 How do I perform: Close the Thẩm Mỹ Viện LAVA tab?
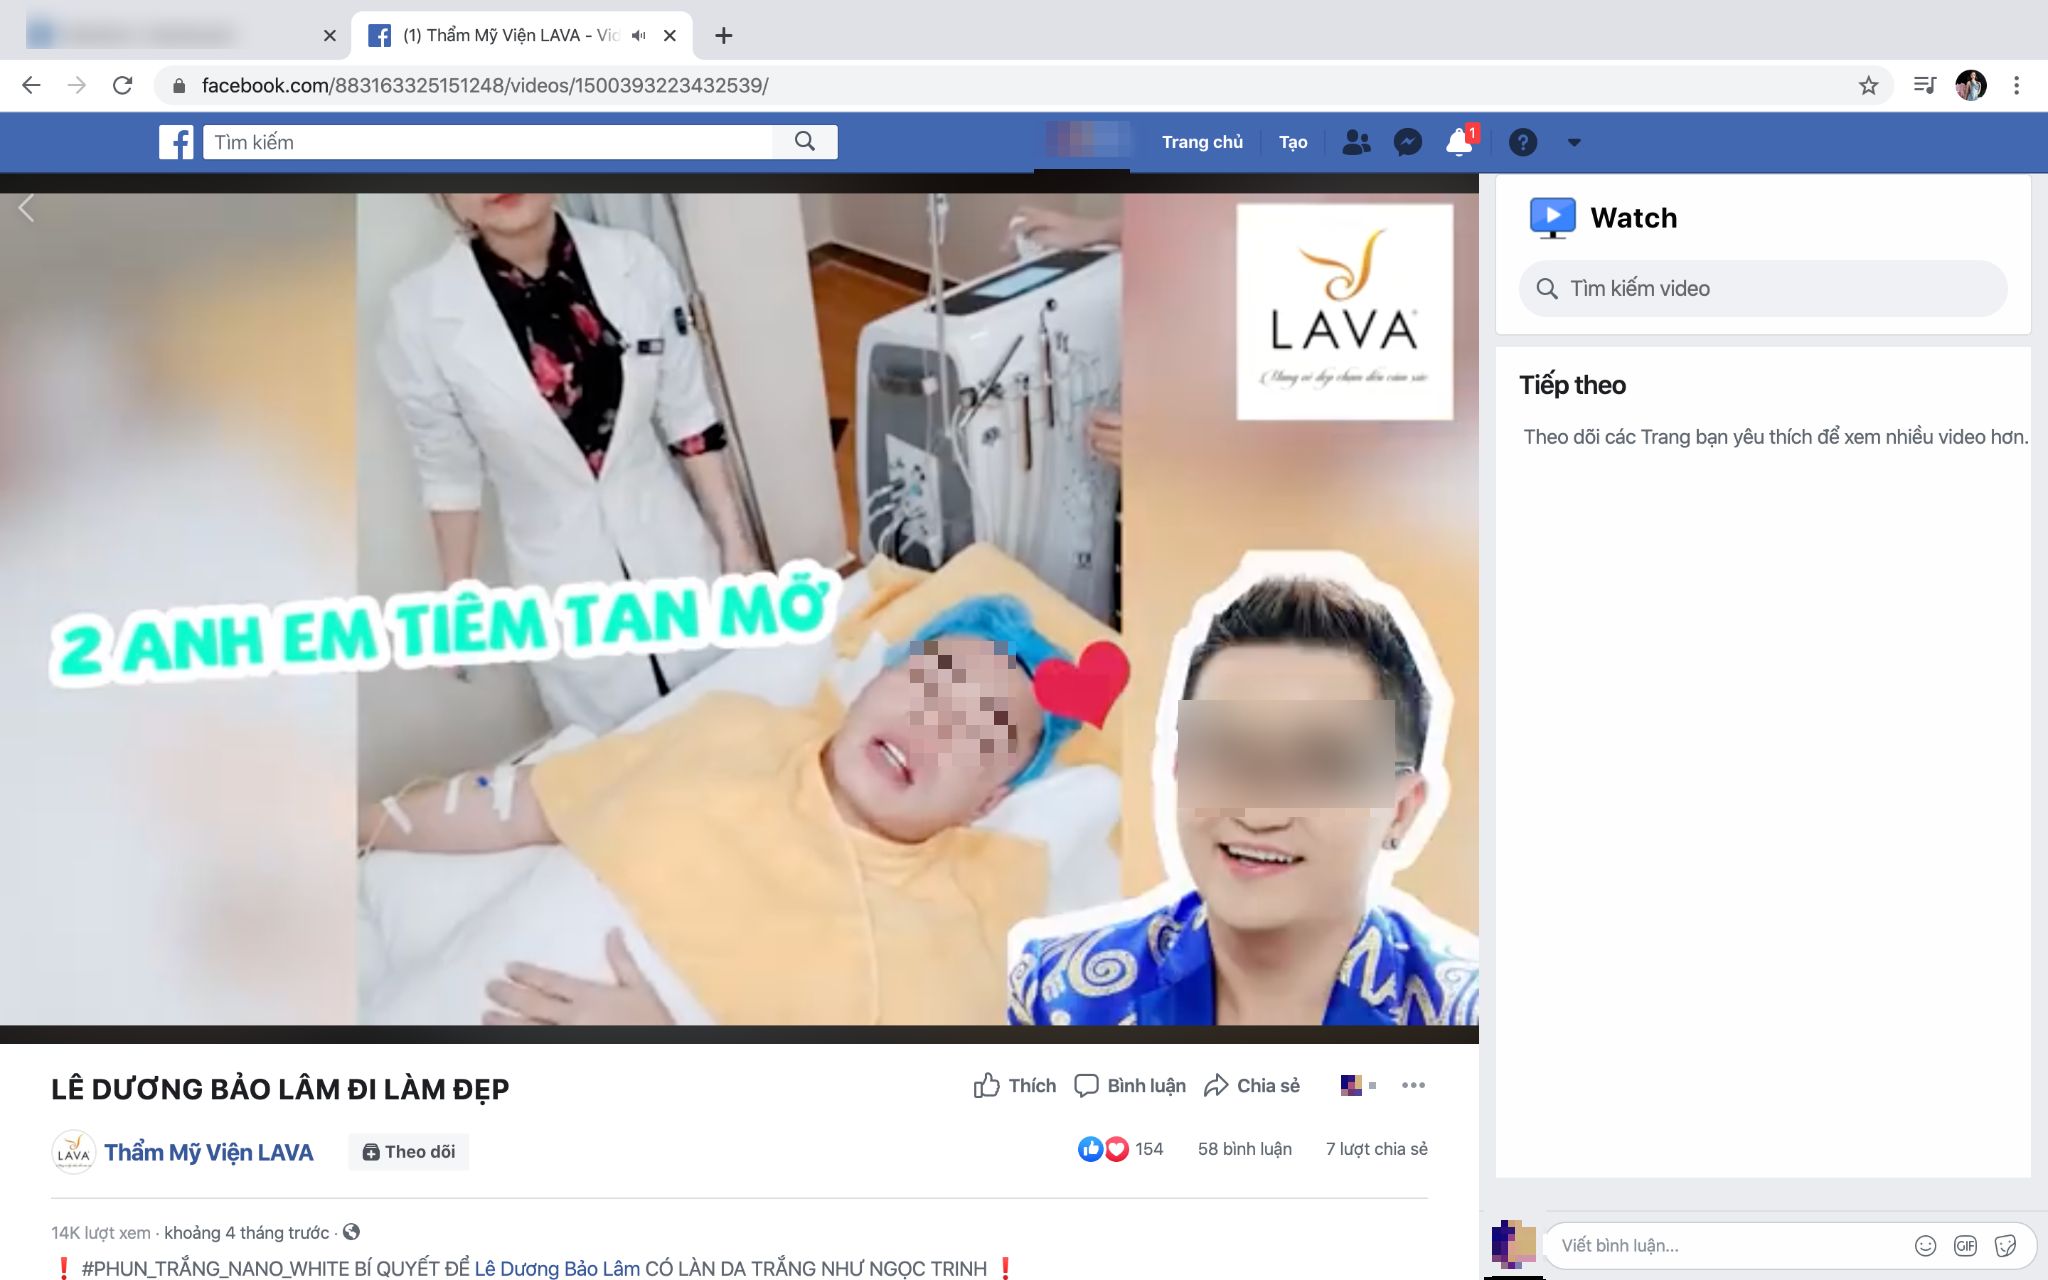670,36
